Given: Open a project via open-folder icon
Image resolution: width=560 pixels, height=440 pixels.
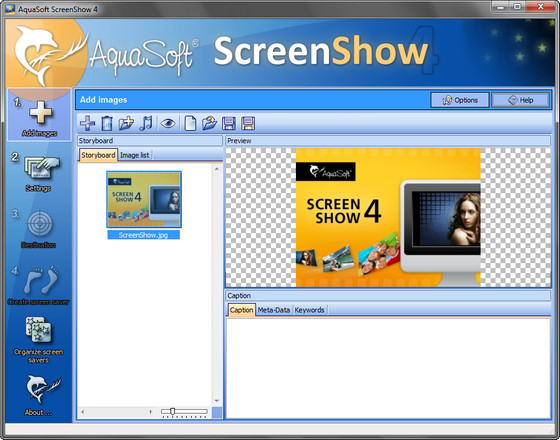Looking at the screenshot, I should pyautogui.click(x=209, y=124).
